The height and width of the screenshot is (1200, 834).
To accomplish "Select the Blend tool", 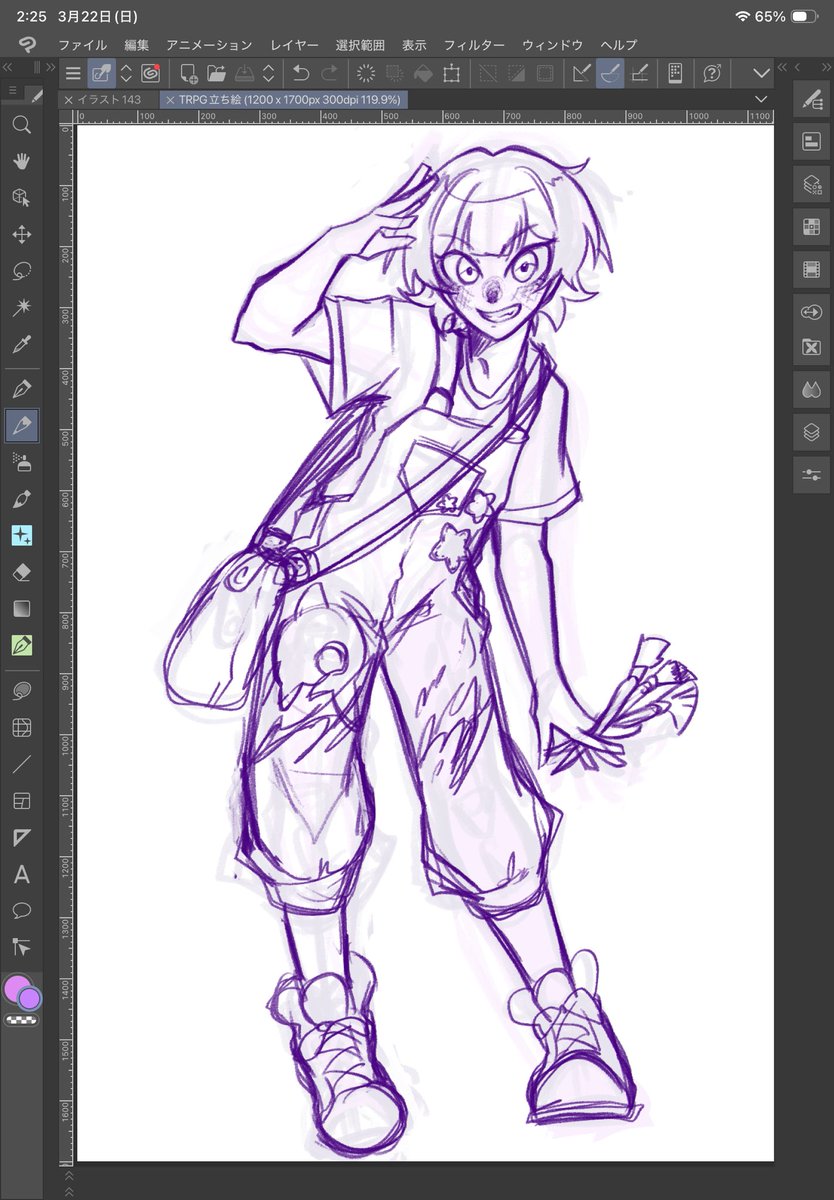I will click(21, 690).
